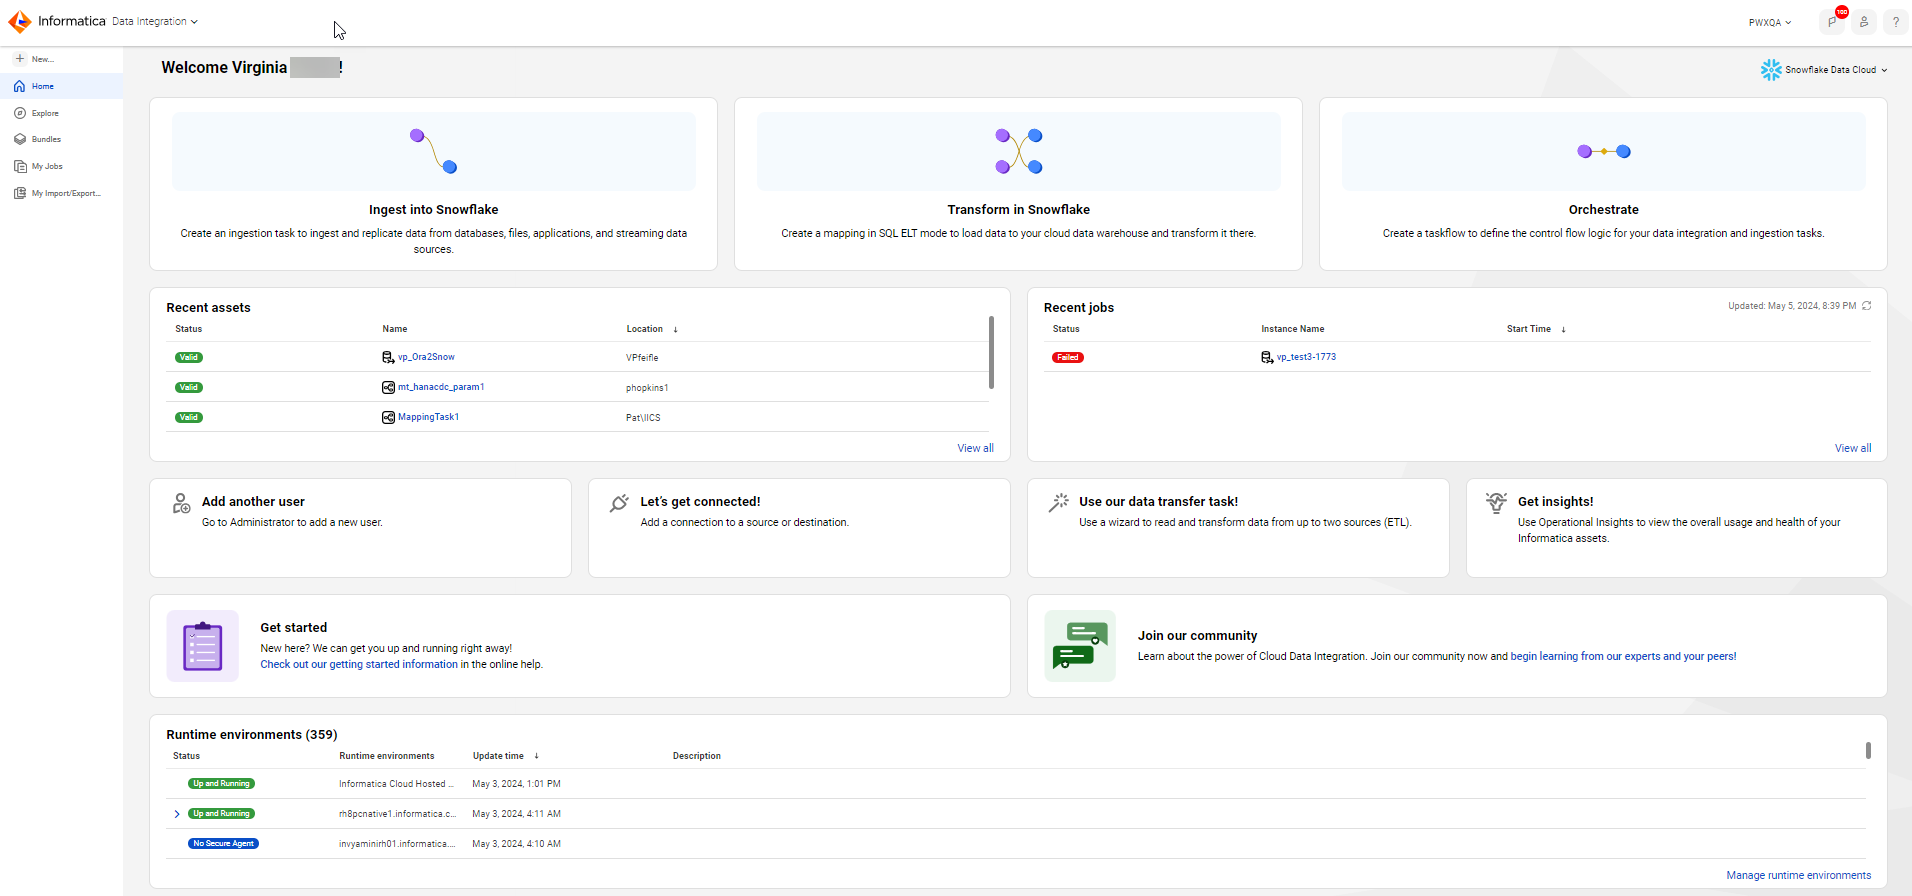
Task: Click the Snowflake snowflake logo icon
Action: 1771,70
